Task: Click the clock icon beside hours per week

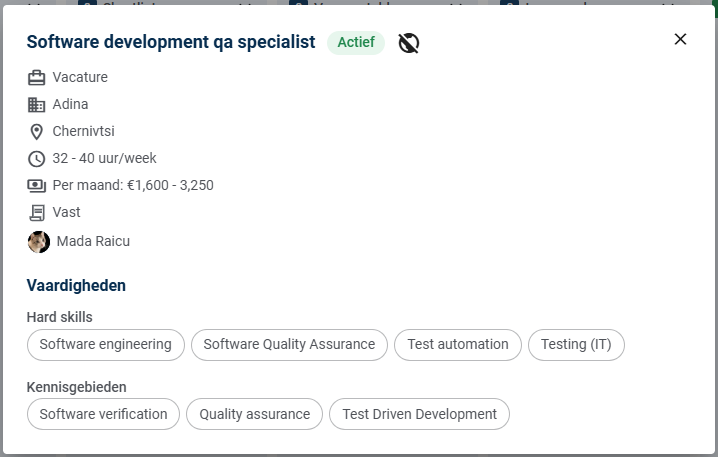Action: point(37,158)
